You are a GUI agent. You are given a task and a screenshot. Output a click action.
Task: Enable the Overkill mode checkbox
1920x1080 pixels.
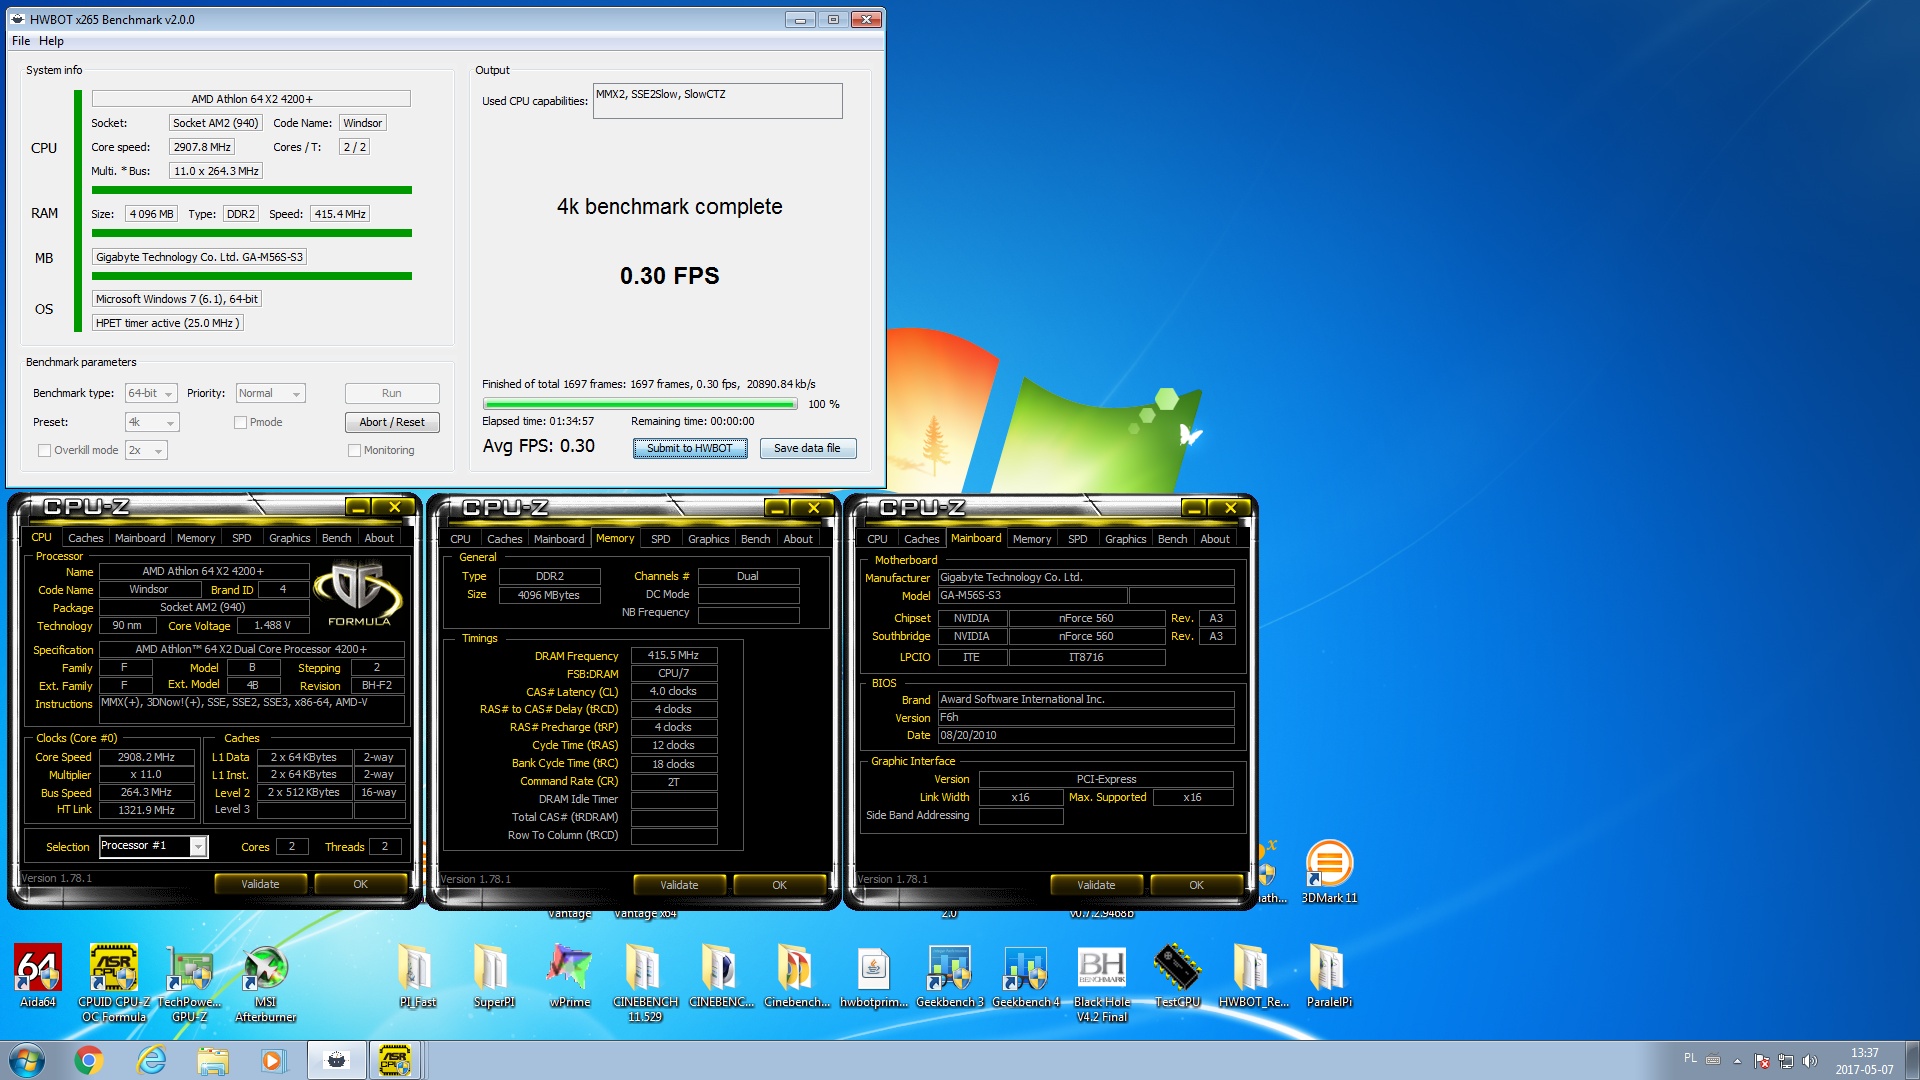pos(44,451)
